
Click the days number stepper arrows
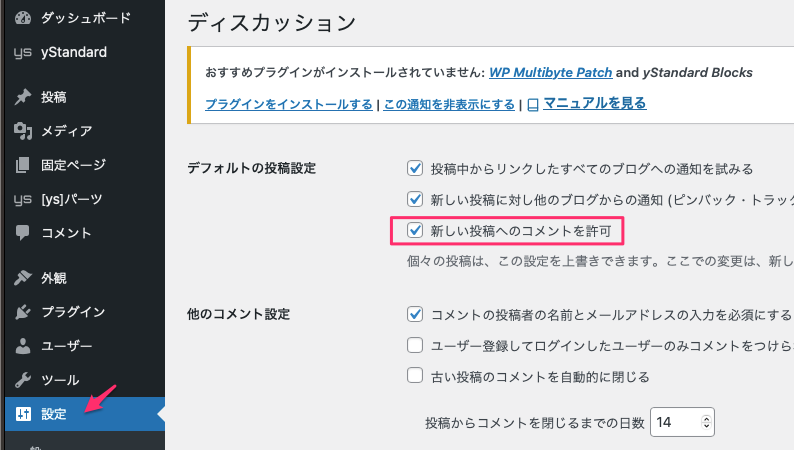point(707,423)
